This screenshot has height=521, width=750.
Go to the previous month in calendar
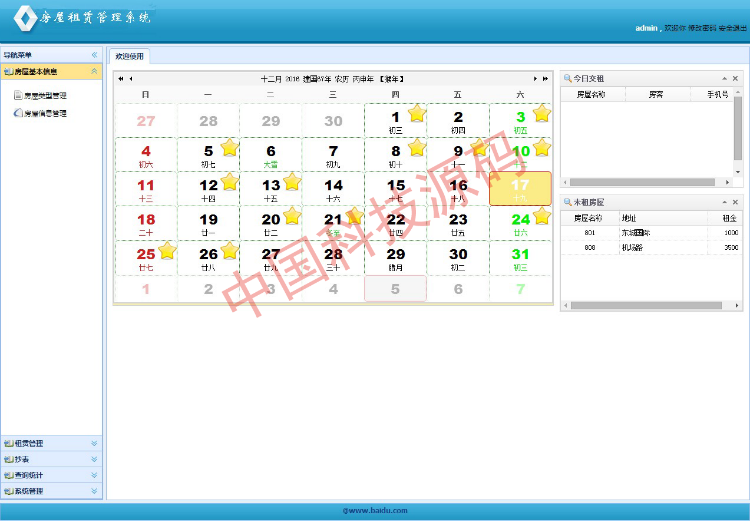pos(130,78)
